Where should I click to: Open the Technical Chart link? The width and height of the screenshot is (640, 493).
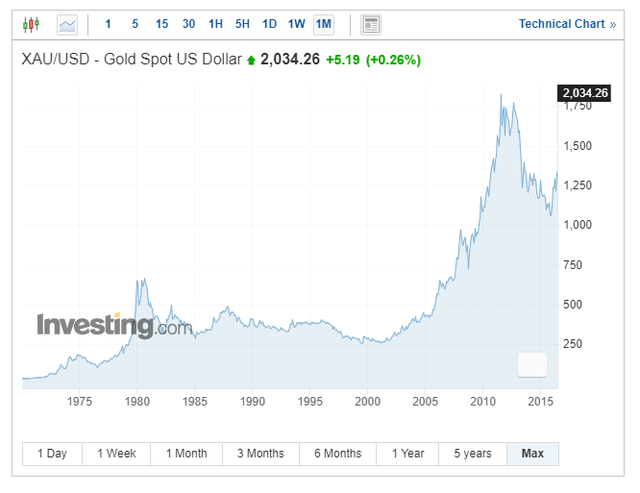click(x=567, y=24)
